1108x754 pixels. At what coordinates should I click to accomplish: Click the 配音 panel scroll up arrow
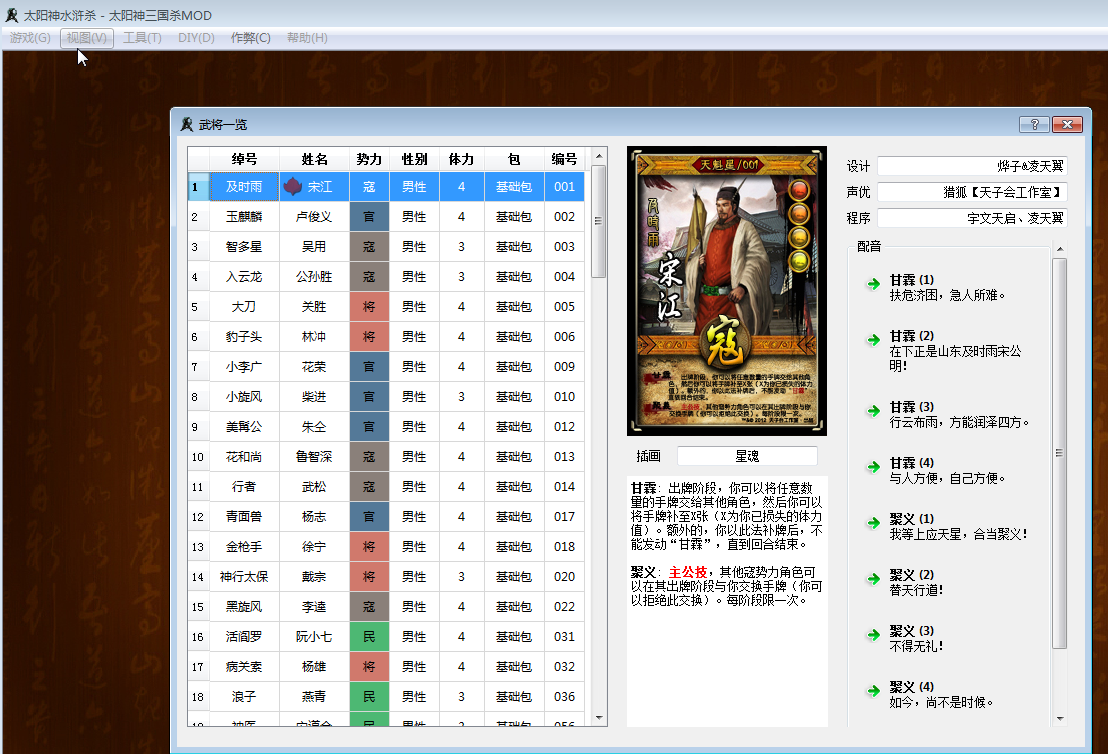click(x=1060, y=249)
